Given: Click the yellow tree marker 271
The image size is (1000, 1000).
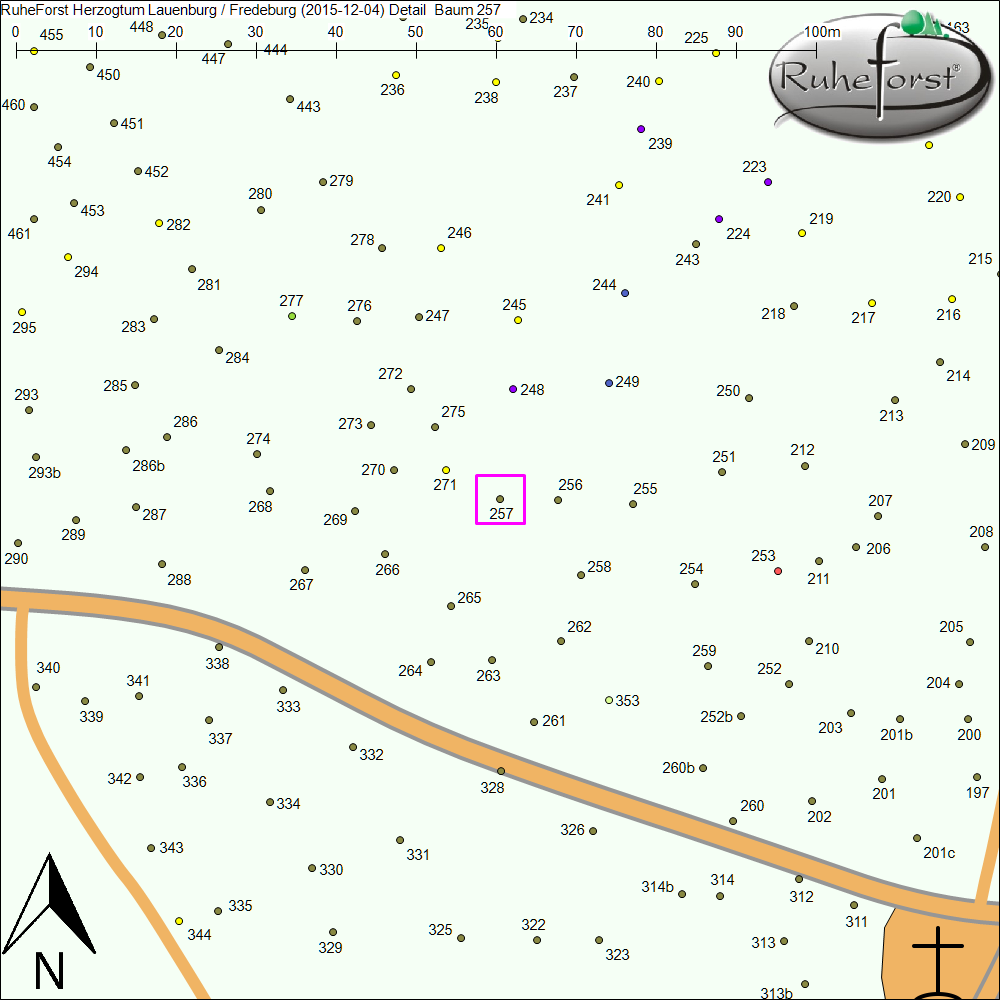Looking at the screenshot, I should 446,470.
